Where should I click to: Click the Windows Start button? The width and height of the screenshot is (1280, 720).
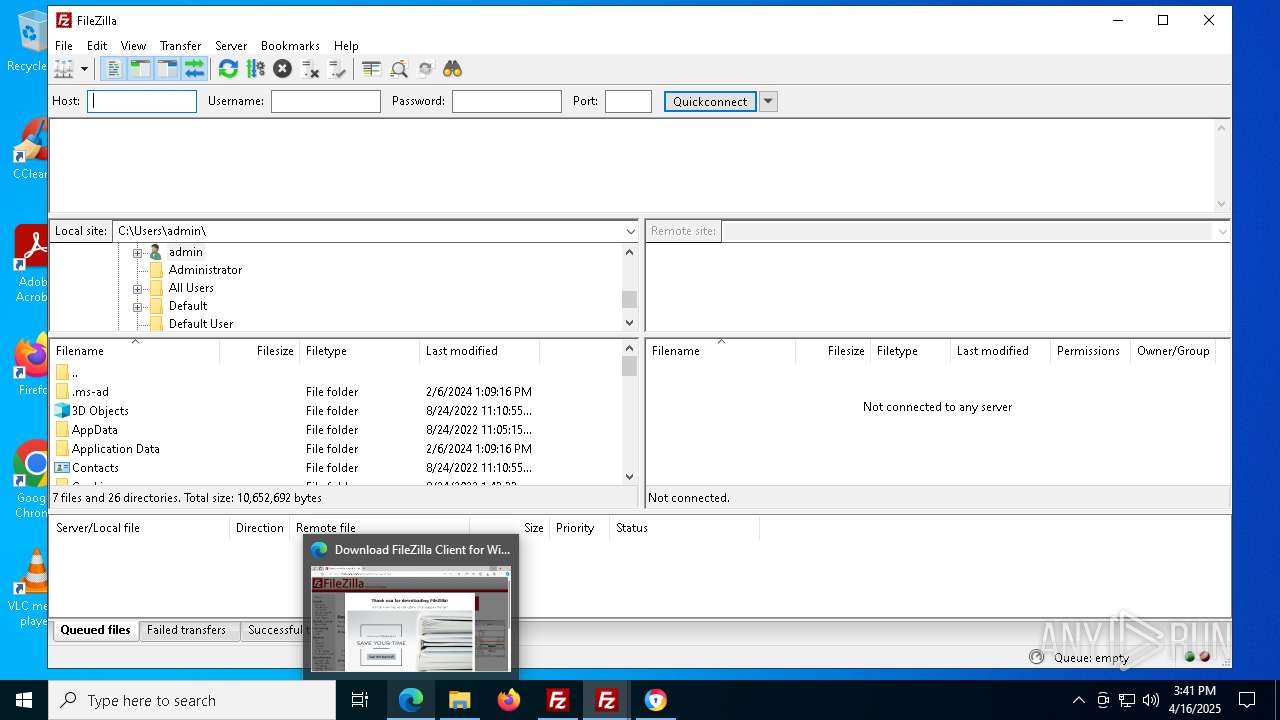point(24,700)
